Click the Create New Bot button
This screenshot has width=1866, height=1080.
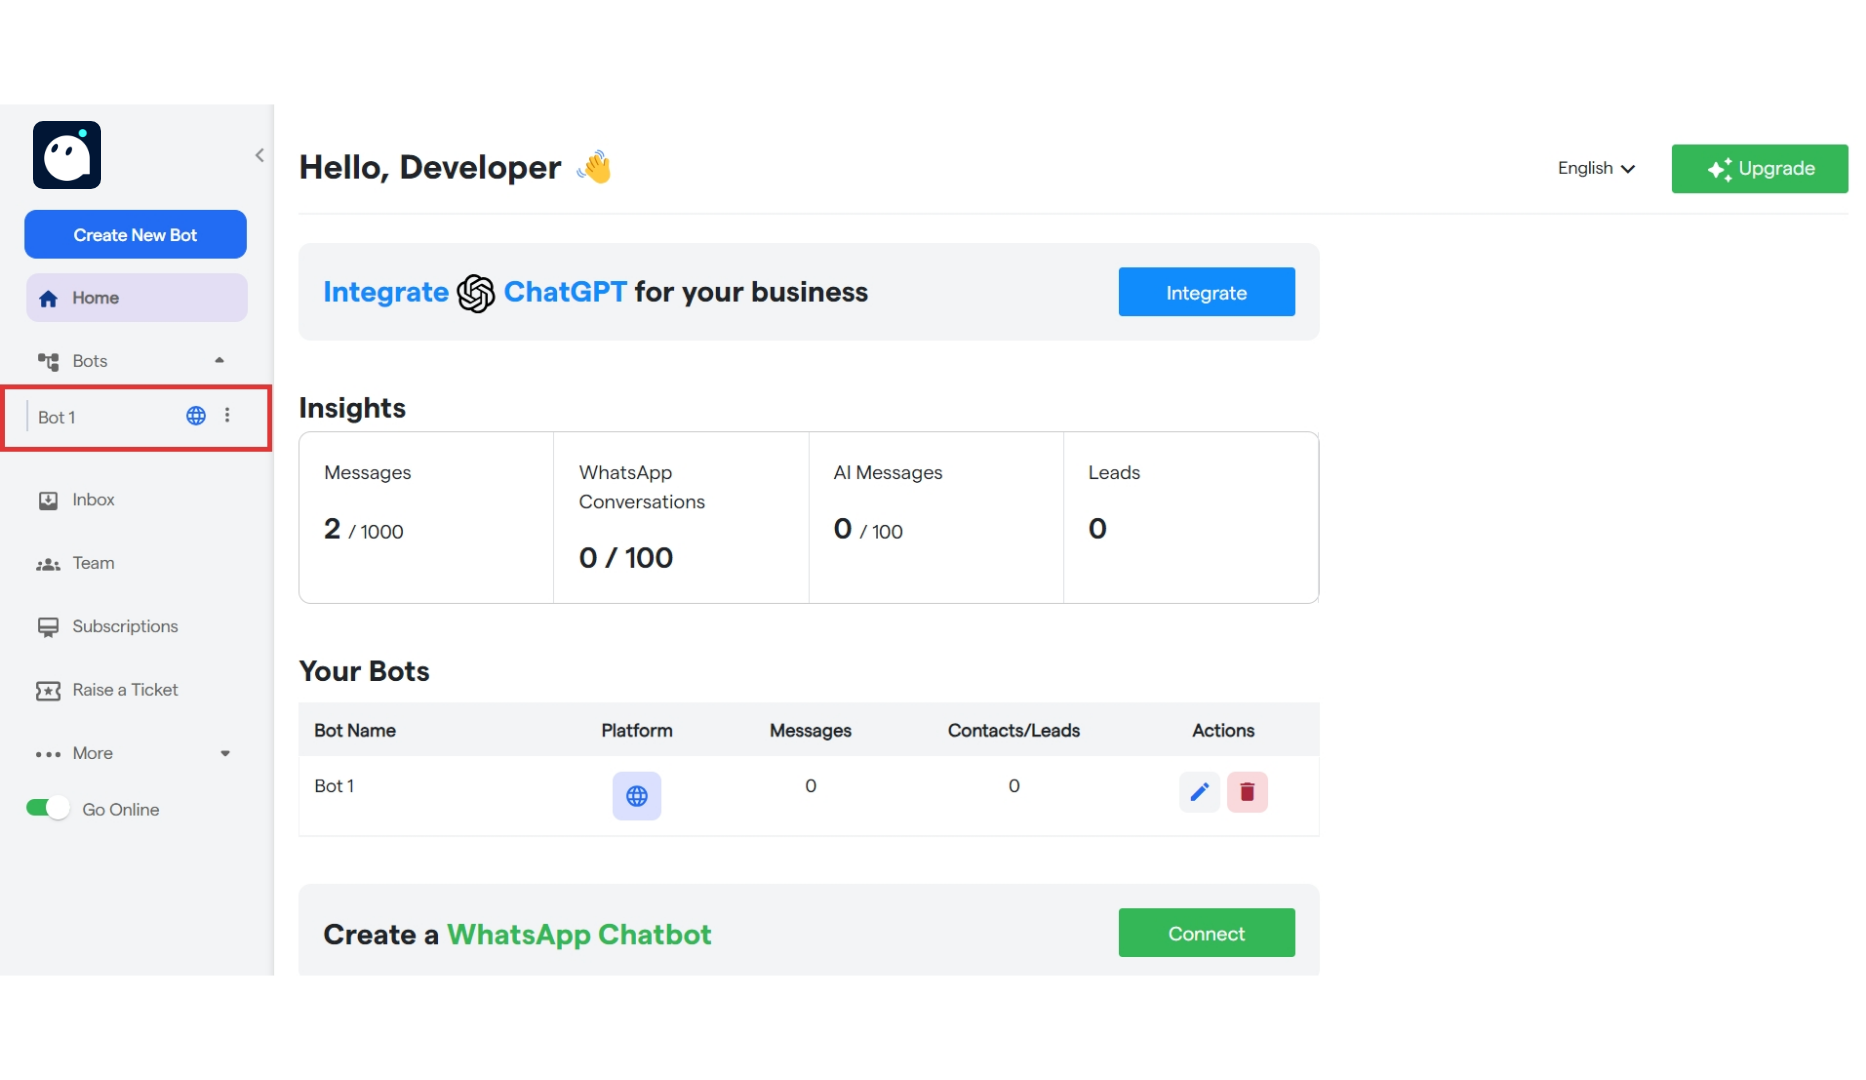pyautogui.click(x=135, y=234)
